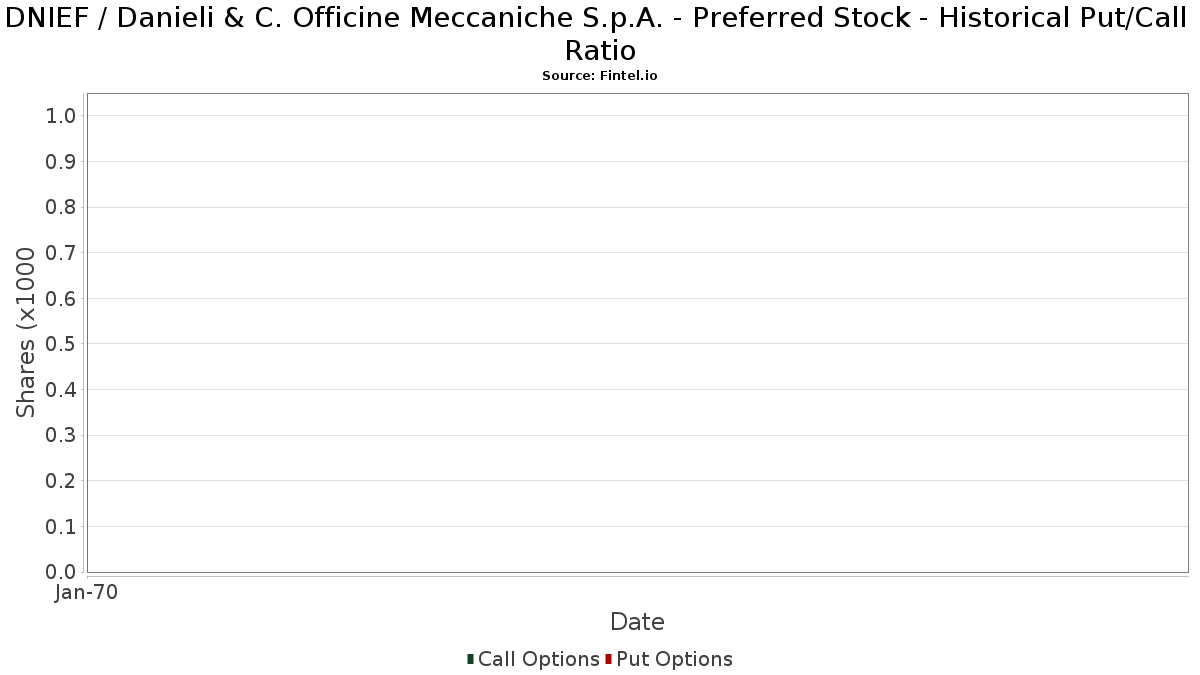
Task: Click the Date x-axis title
Action: (x=637, y=622)
